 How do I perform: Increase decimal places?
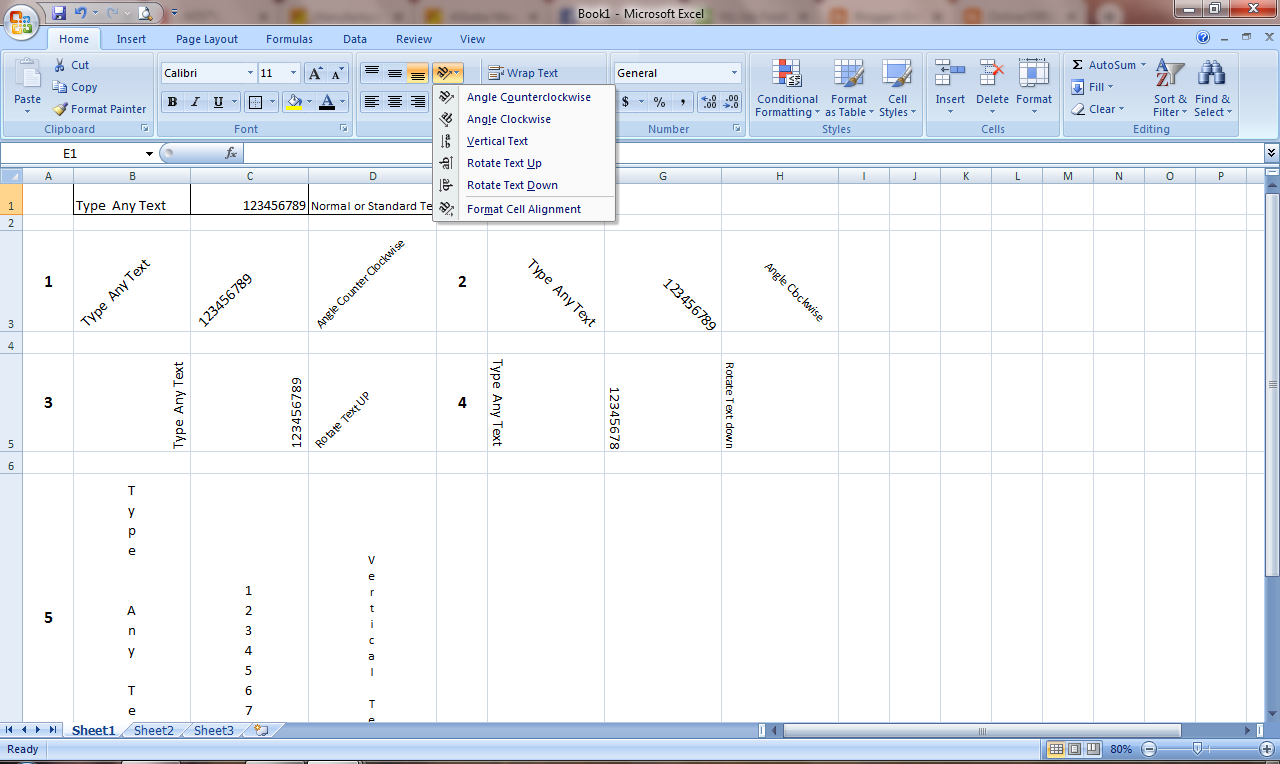pos(709,102)
